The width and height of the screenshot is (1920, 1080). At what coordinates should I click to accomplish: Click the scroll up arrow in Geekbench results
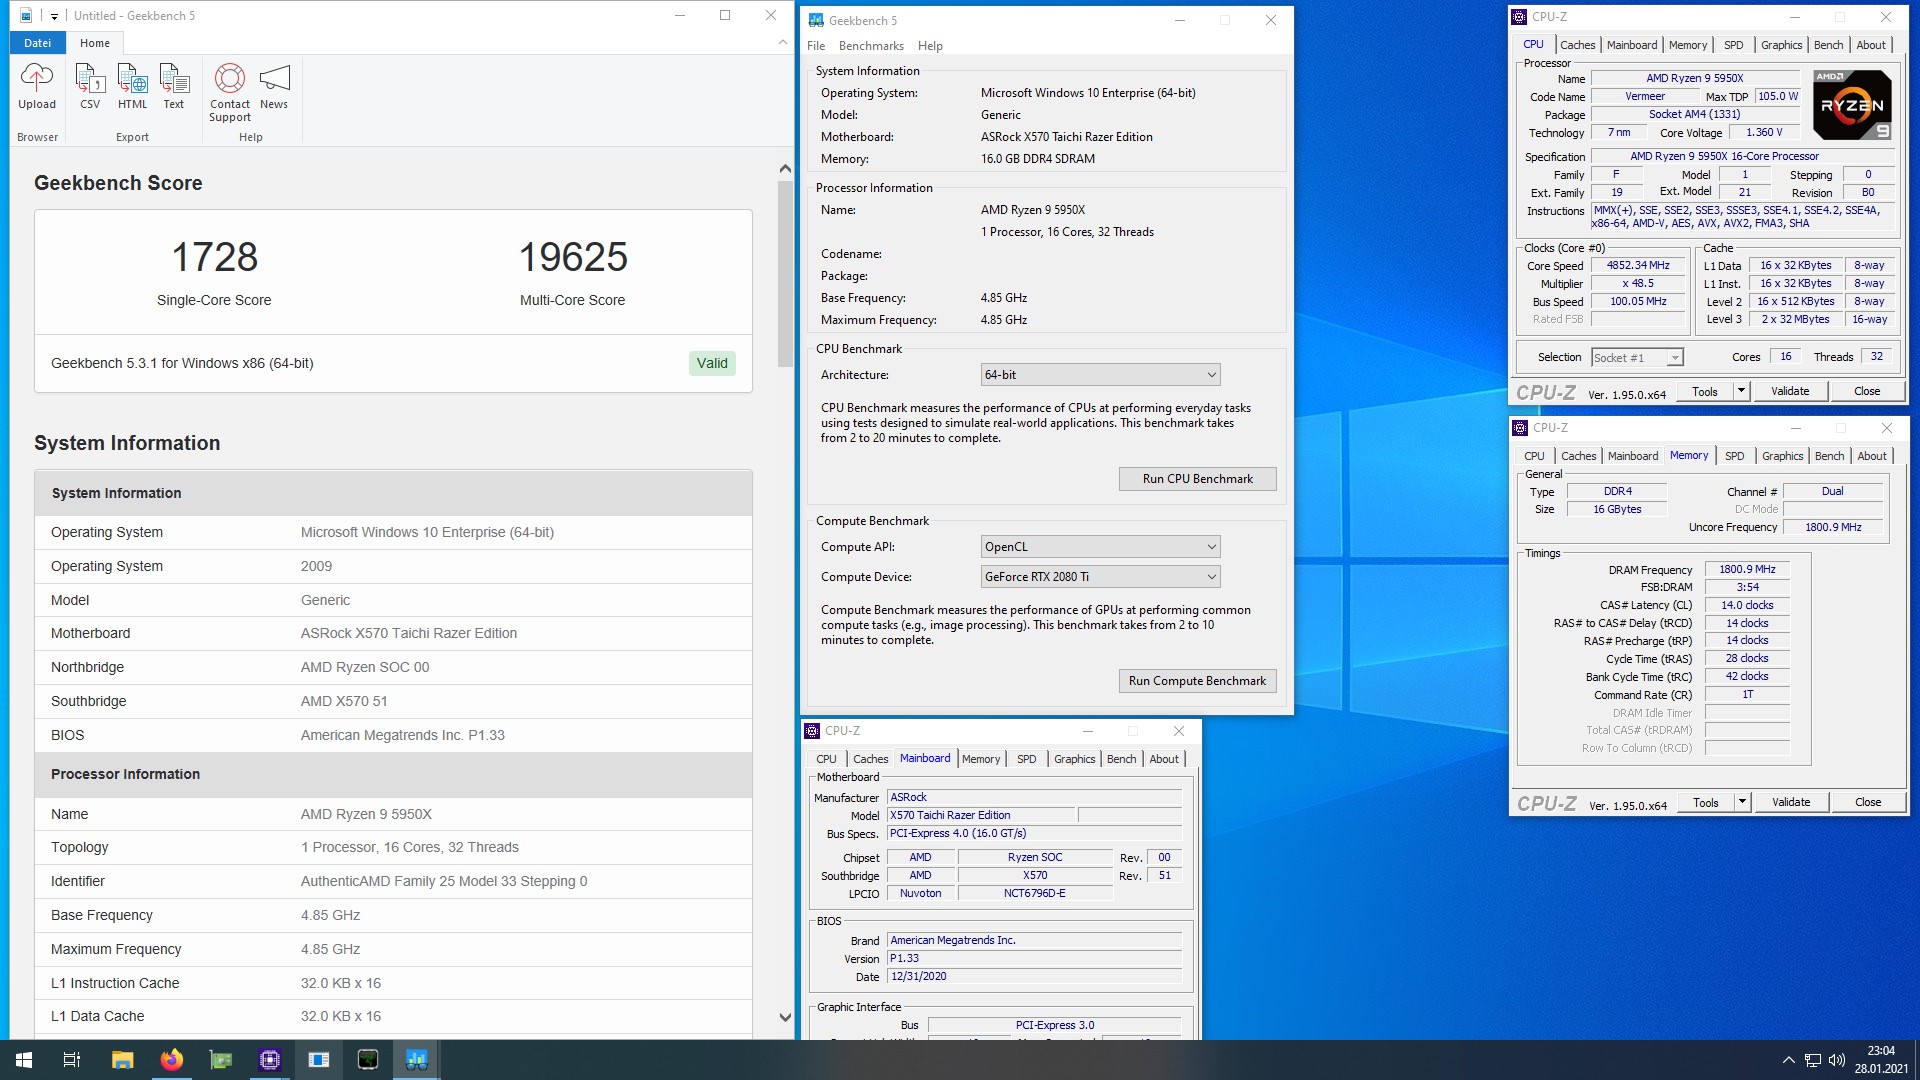tap(785, 169)
